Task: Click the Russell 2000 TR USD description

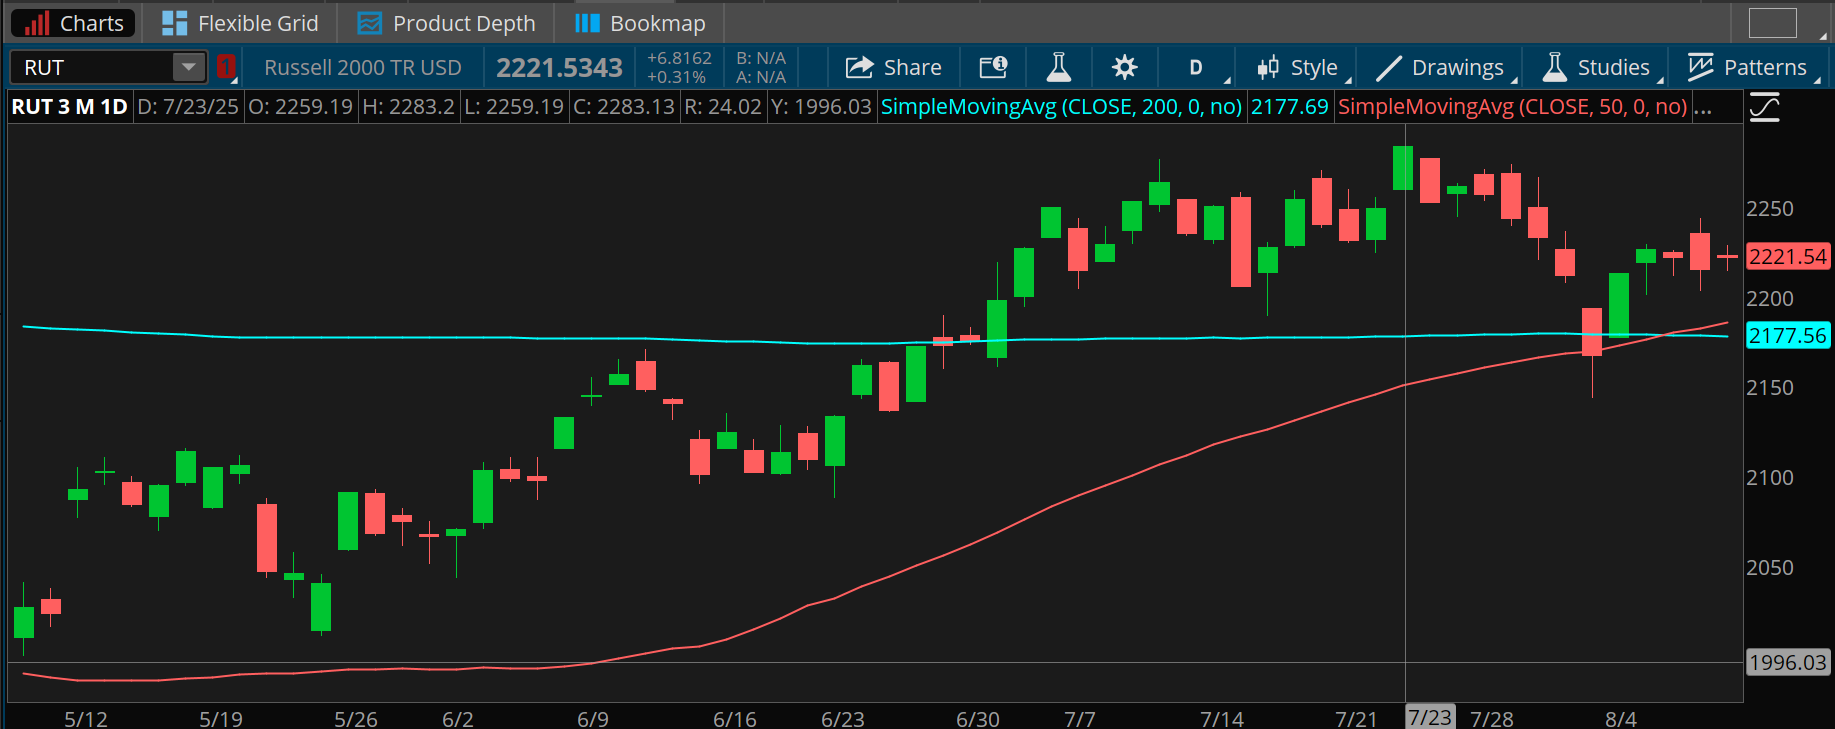Action: (x=363, y=67)
